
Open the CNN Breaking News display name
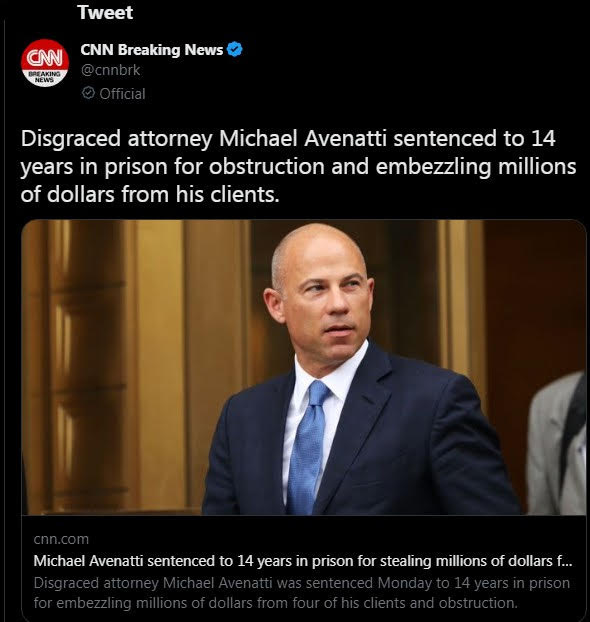152,50
